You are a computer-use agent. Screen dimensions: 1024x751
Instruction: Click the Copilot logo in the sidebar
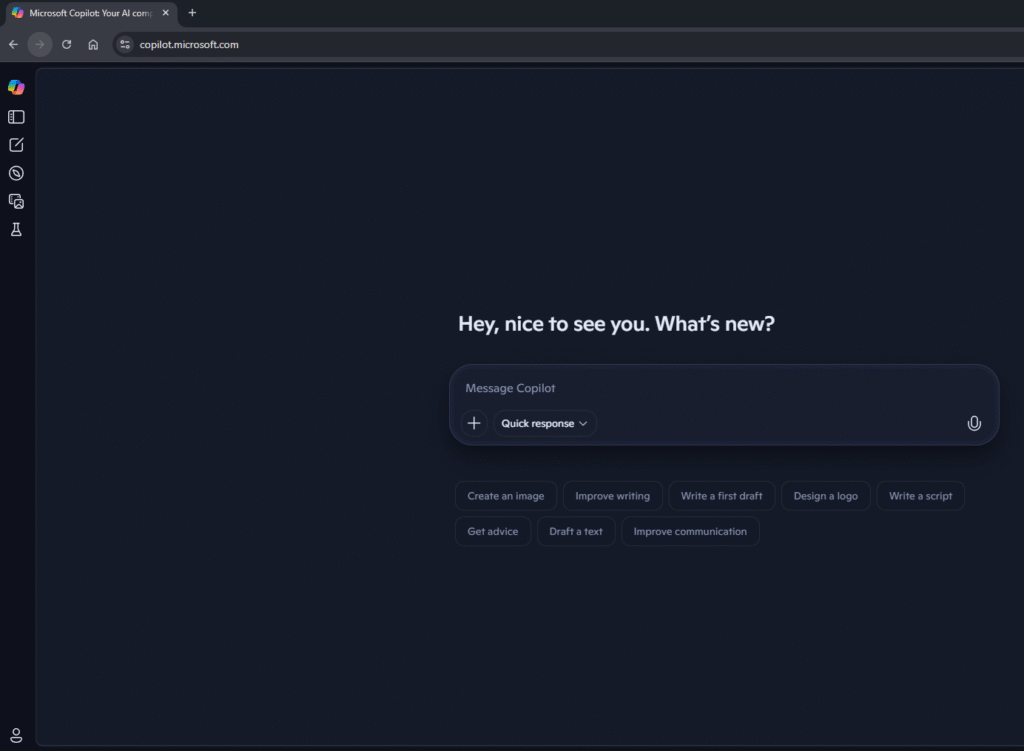(16, 87)
